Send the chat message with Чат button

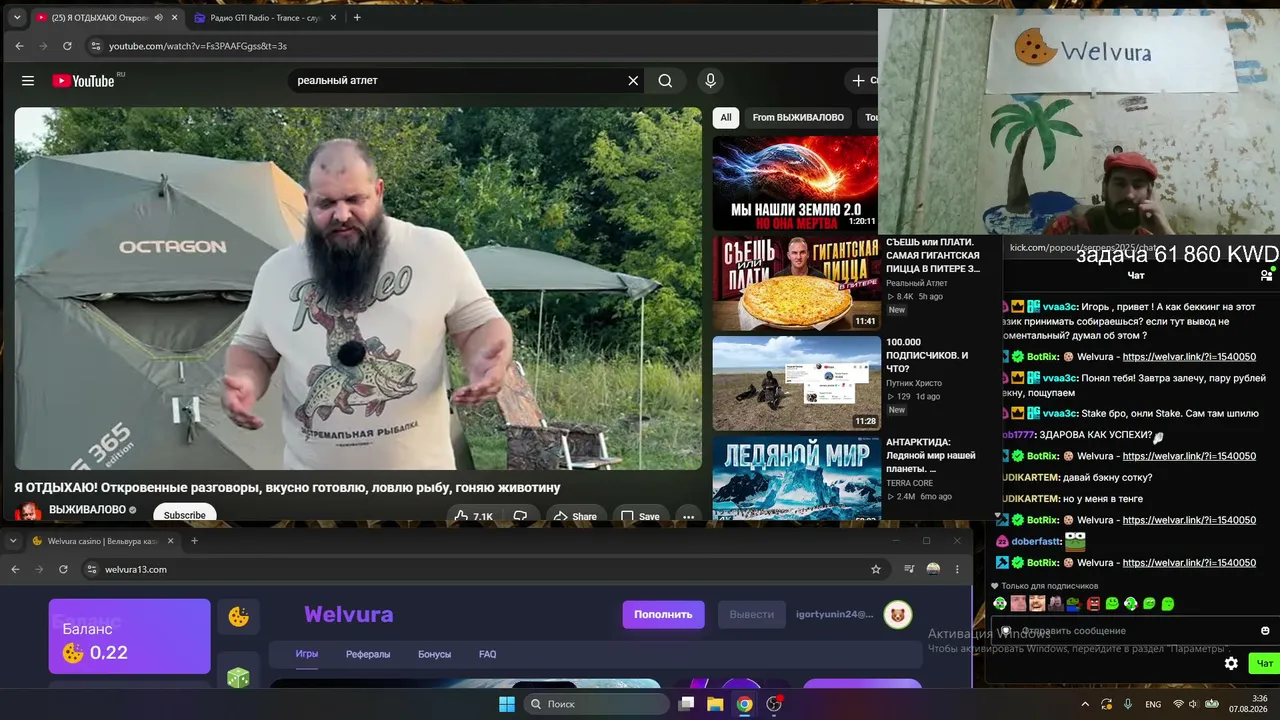pos(1265,663)
